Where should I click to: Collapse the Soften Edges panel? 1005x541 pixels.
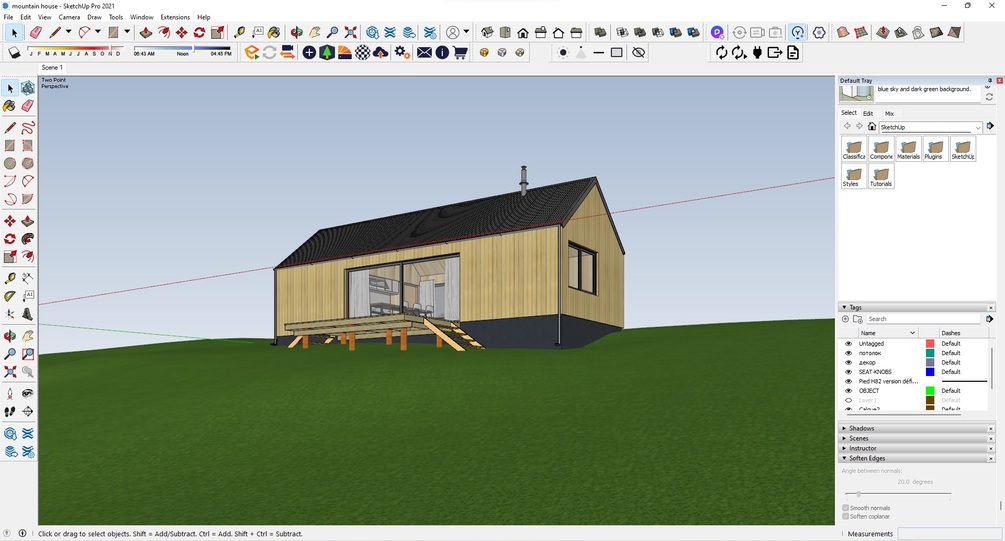[x=844, y=458]
